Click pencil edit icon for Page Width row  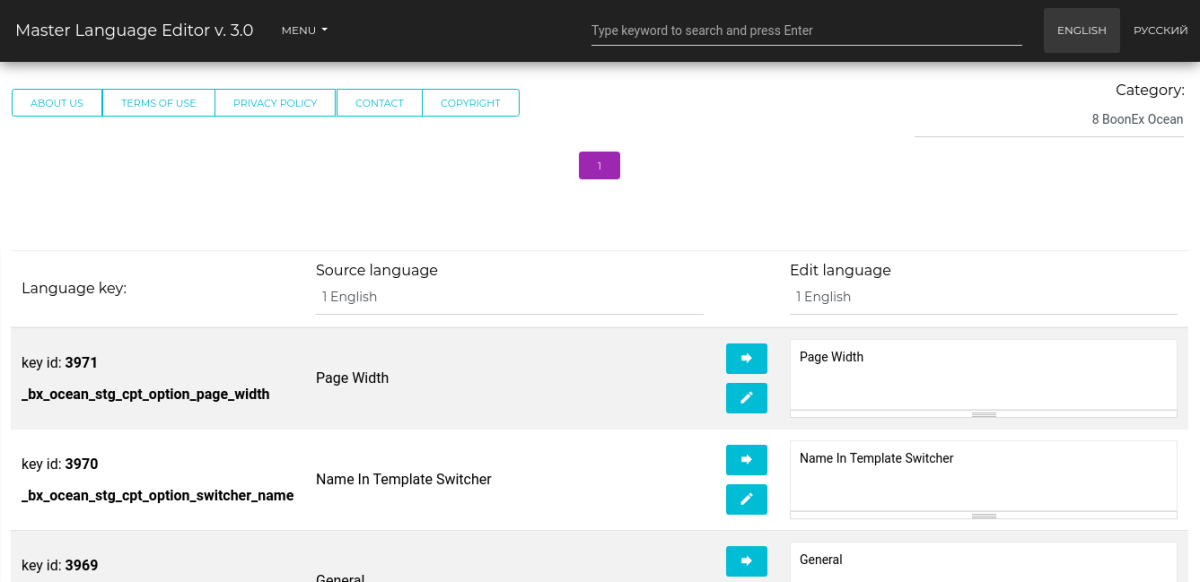coord(746,398)
